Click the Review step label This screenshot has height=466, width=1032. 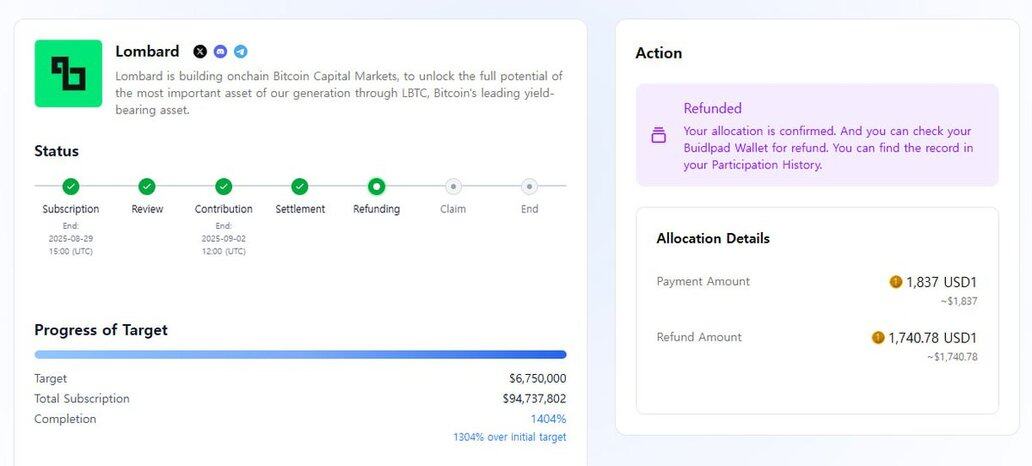coord(147,209)
